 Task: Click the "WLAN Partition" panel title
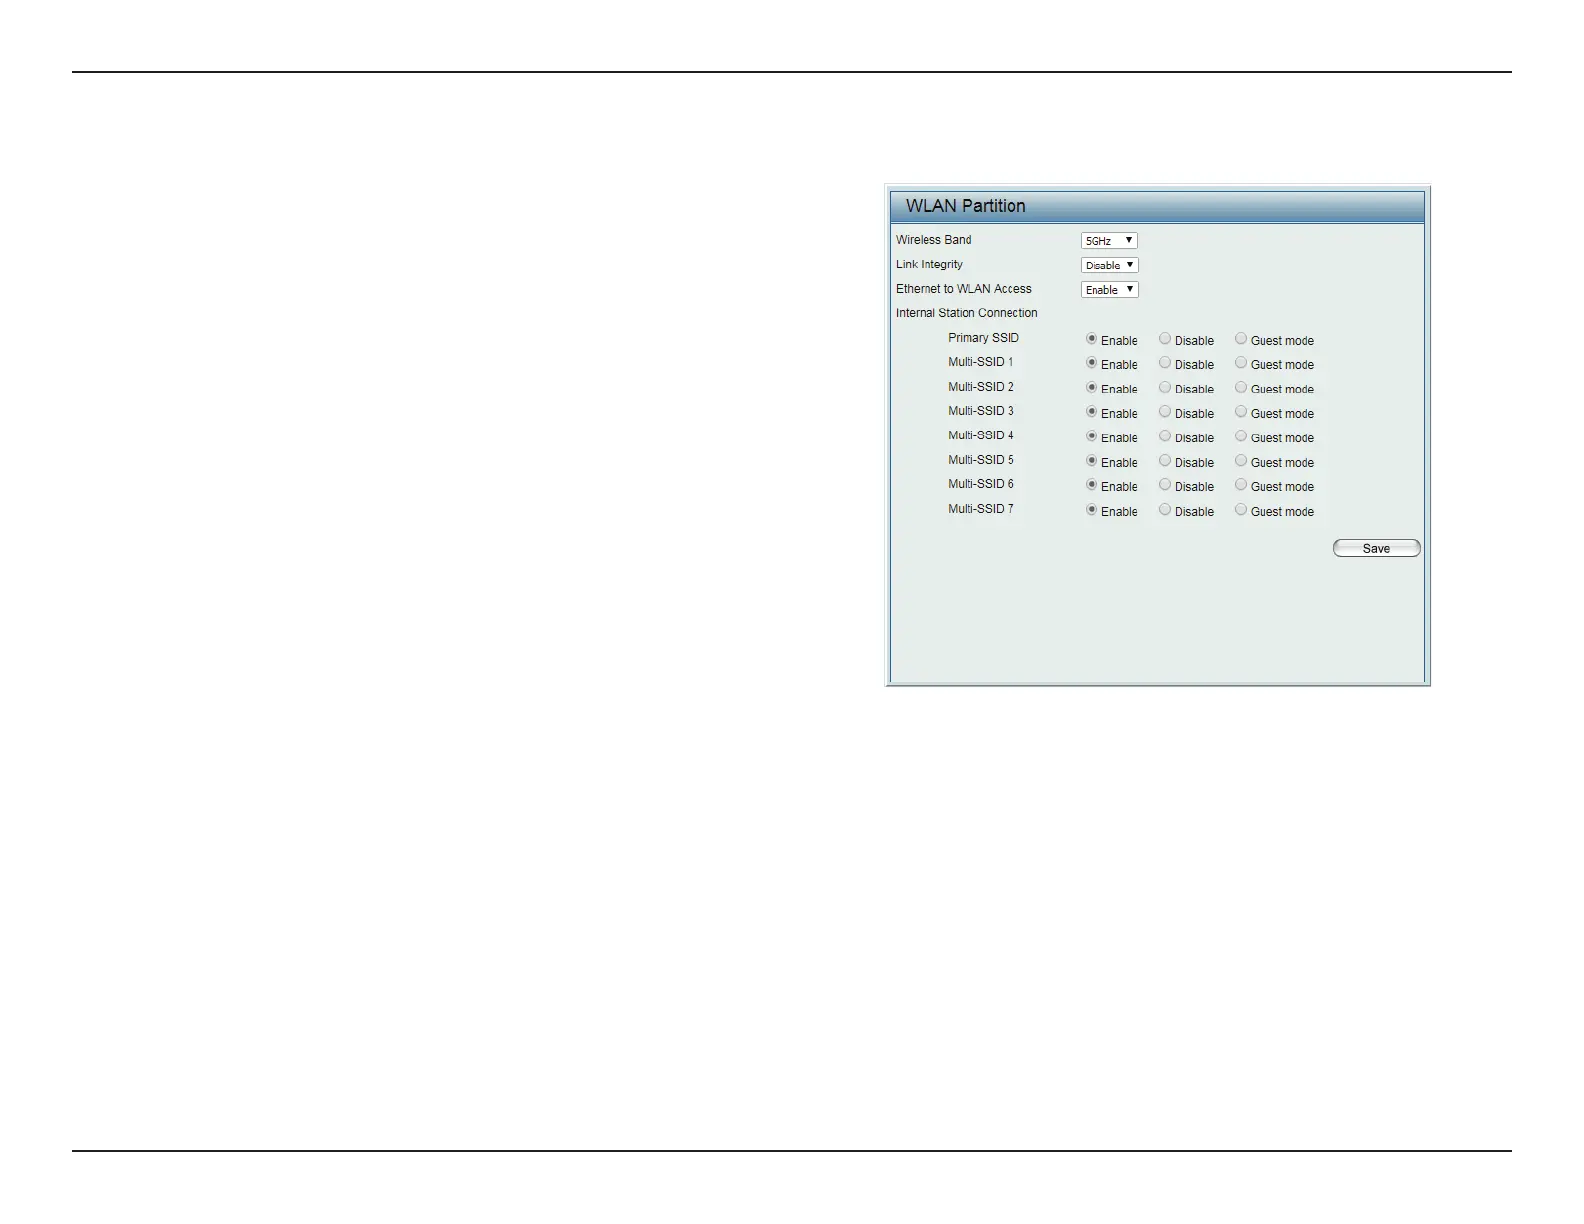point(965,206)
